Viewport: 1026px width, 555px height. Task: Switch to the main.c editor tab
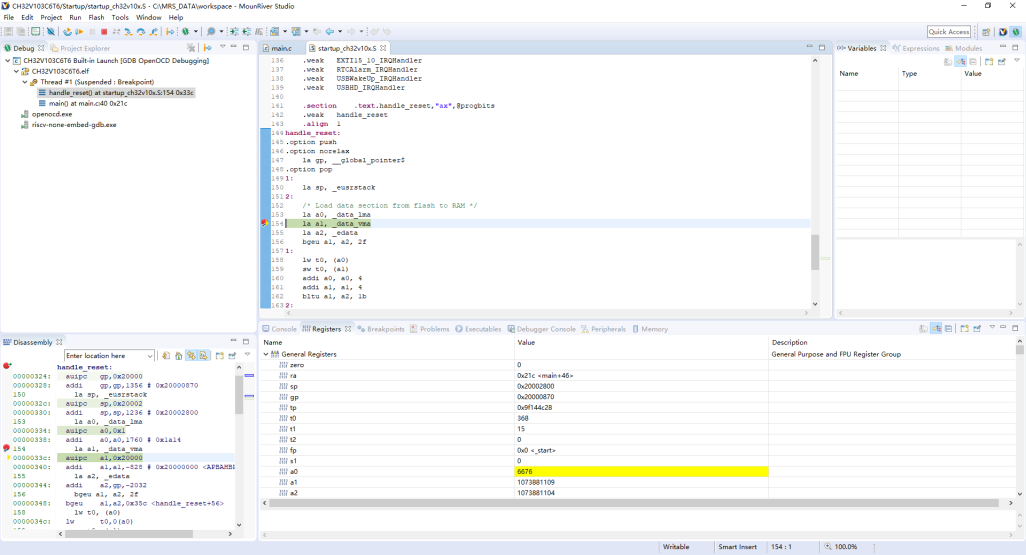tap(280, 48)
